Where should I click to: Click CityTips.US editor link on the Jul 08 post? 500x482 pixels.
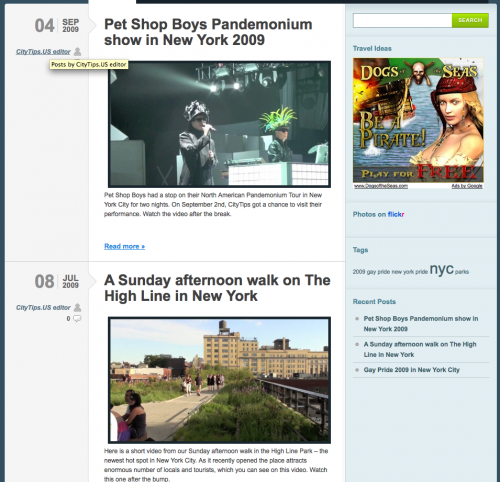tap(43, 307)
